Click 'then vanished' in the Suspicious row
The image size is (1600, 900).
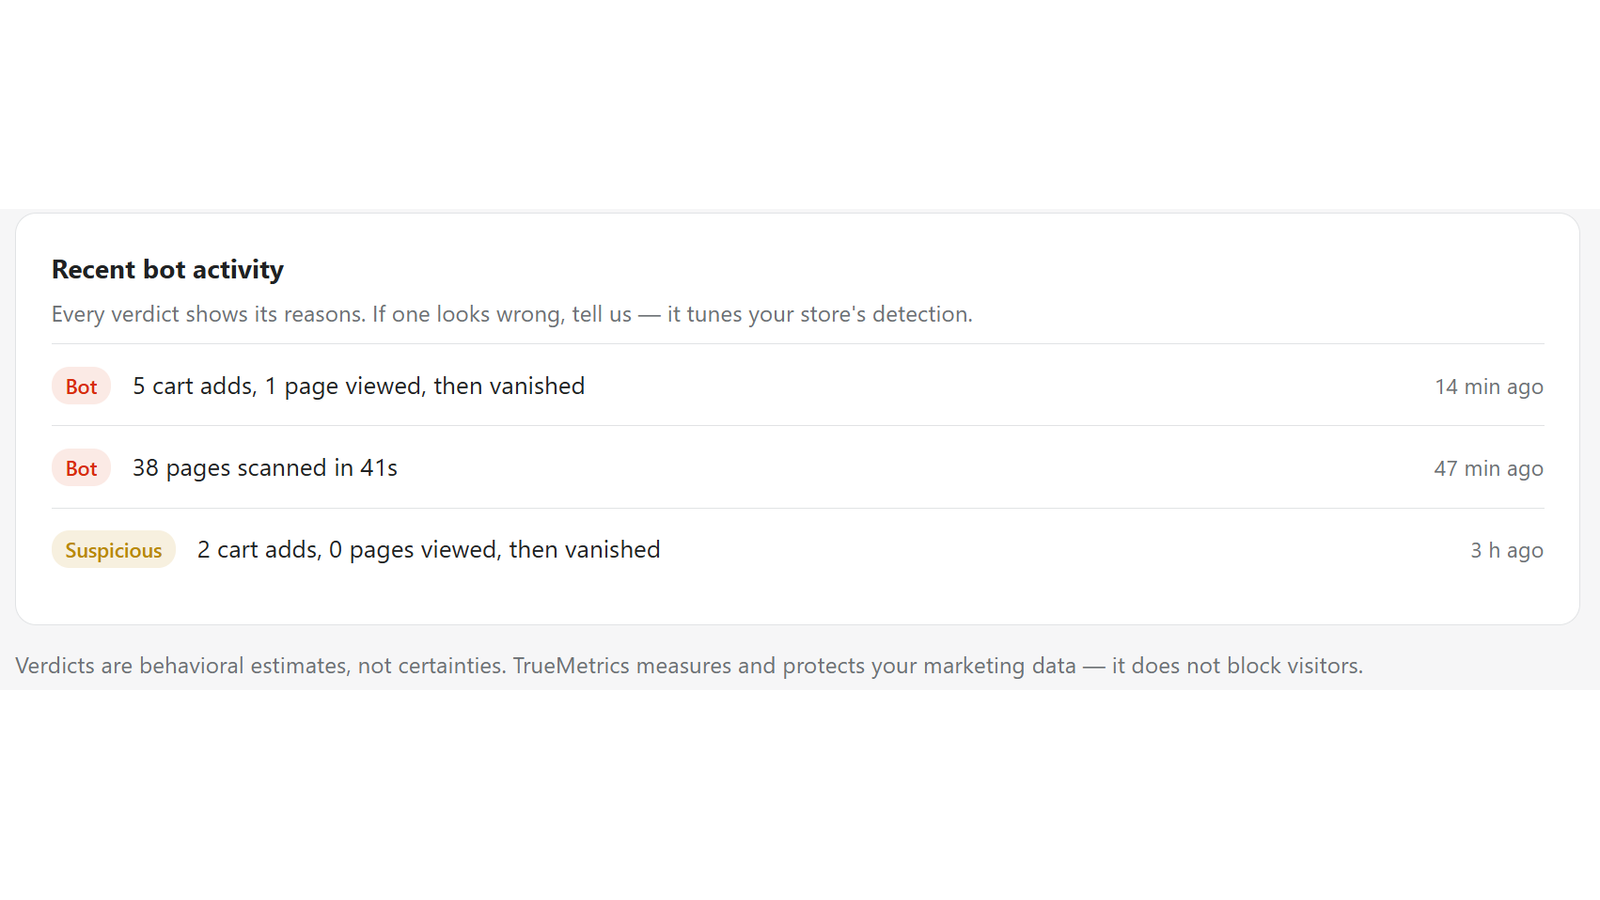[584, 550]
